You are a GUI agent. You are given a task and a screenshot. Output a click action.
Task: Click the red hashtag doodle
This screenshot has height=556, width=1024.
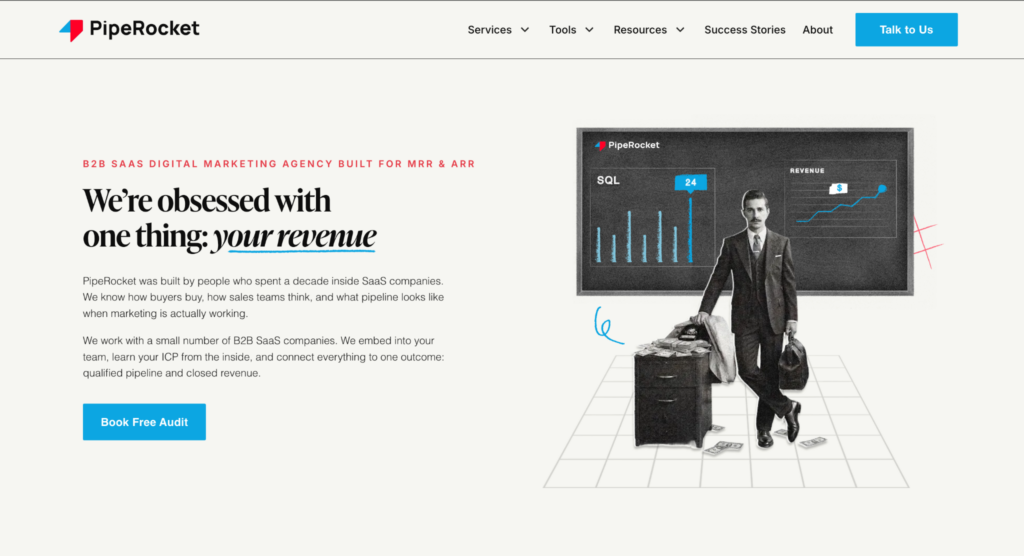click(927, 242)
